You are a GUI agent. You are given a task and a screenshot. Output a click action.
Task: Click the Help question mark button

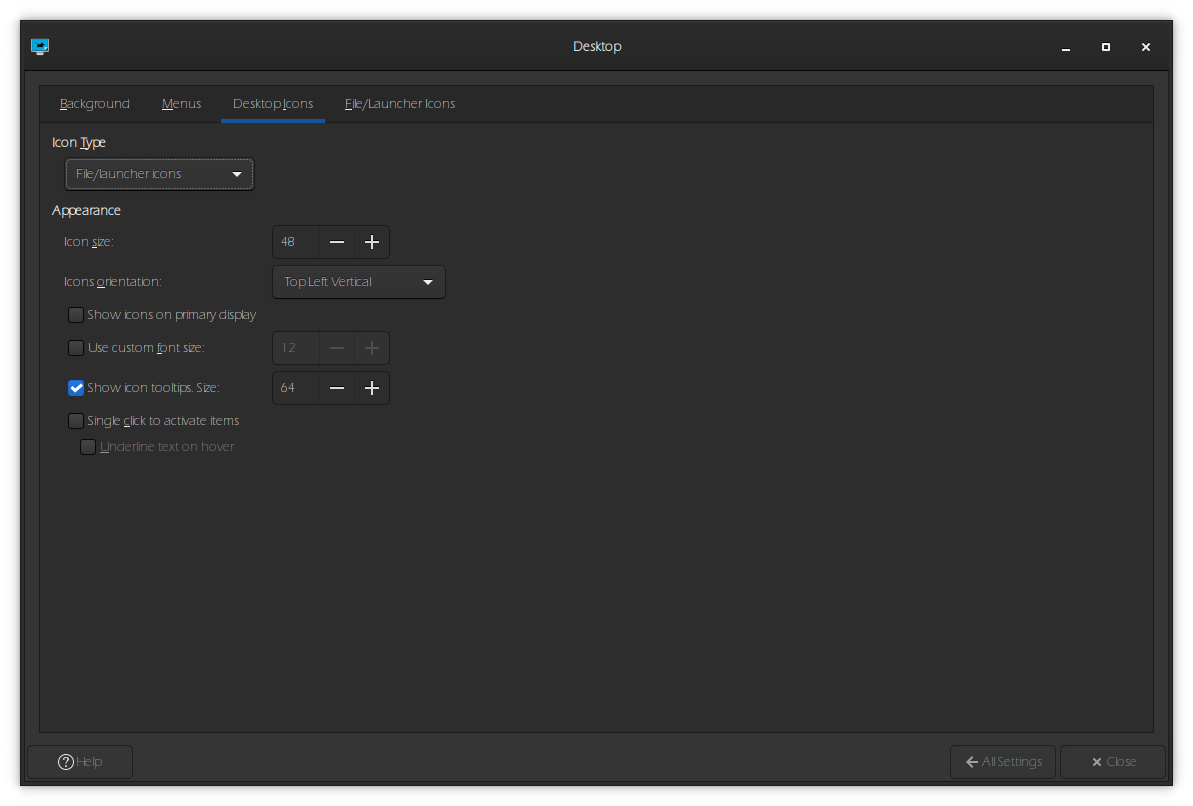pos(80,762)
